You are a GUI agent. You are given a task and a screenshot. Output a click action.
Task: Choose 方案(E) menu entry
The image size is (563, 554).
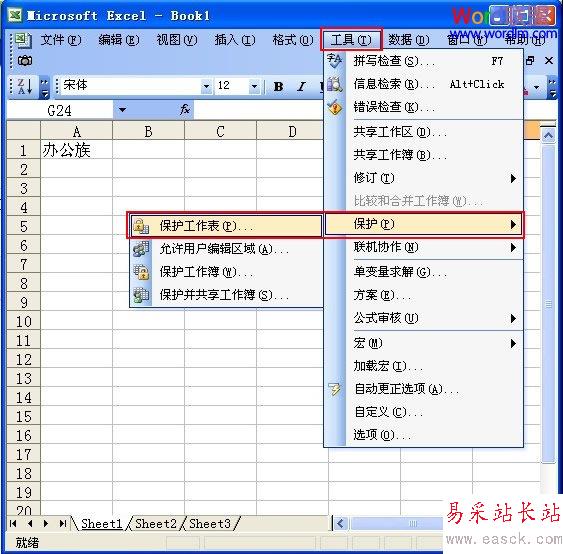[423, 295]
